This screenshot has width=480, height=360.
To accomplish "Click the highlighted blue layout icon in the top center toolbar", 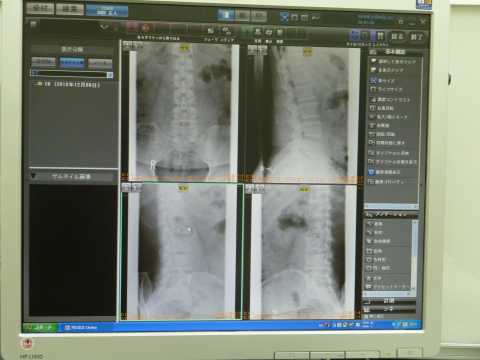I will click(226, 15).
